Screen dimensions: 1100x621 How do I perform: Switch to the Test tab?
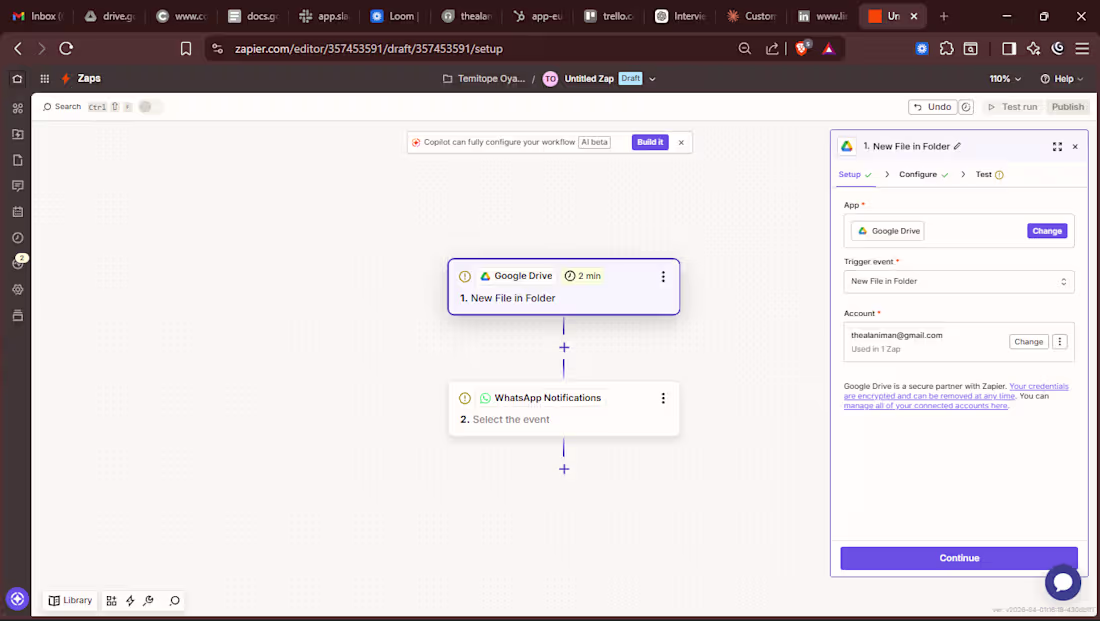click(989, 175)
